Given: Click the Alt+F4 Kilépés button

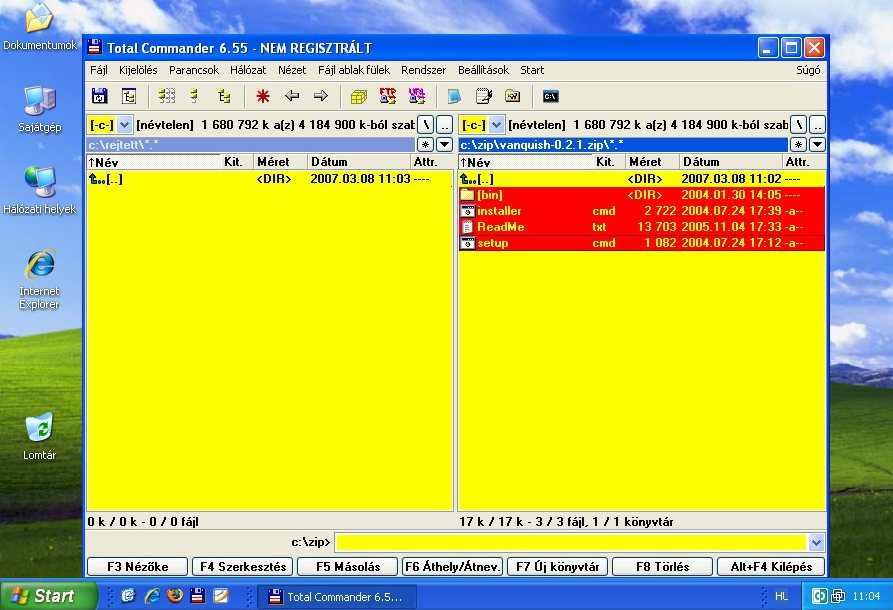Looking at the screenshot, I should [x=771, y=567].
